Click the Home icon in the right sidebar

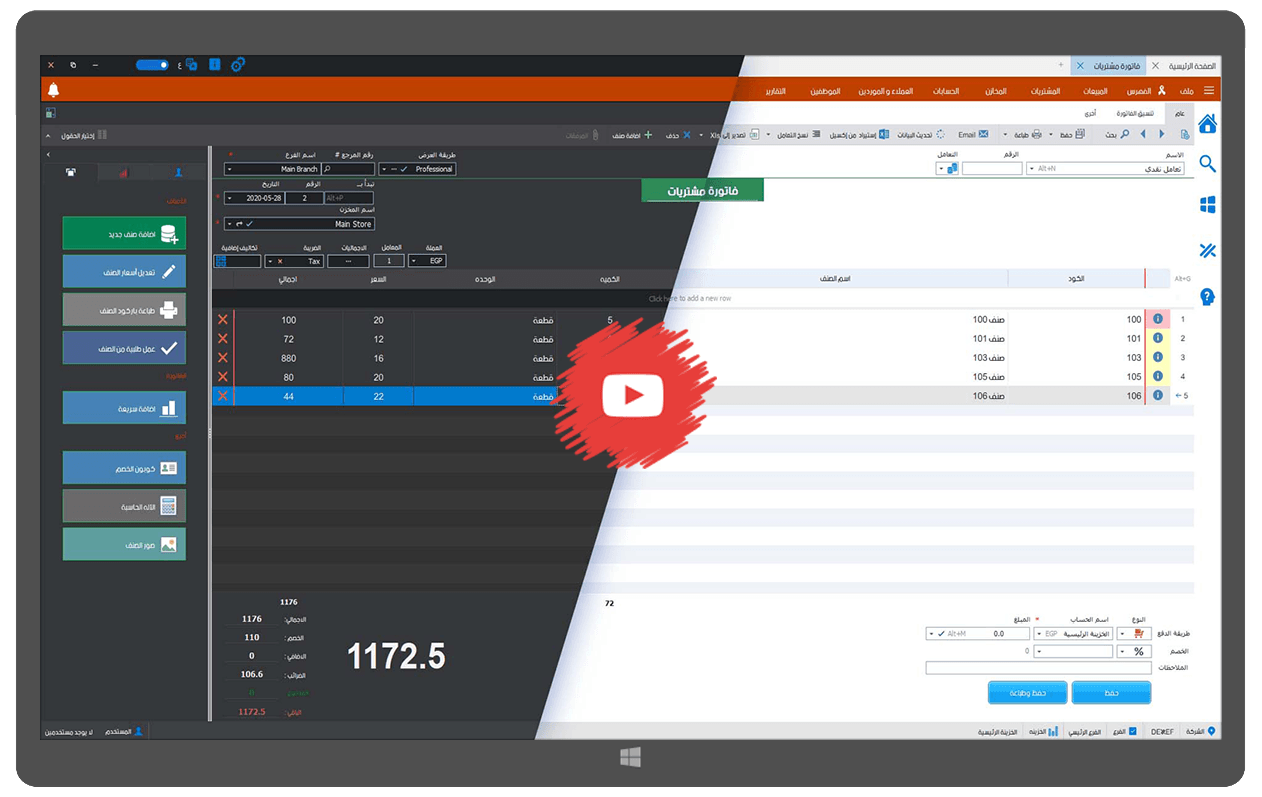coord(1207,124)
